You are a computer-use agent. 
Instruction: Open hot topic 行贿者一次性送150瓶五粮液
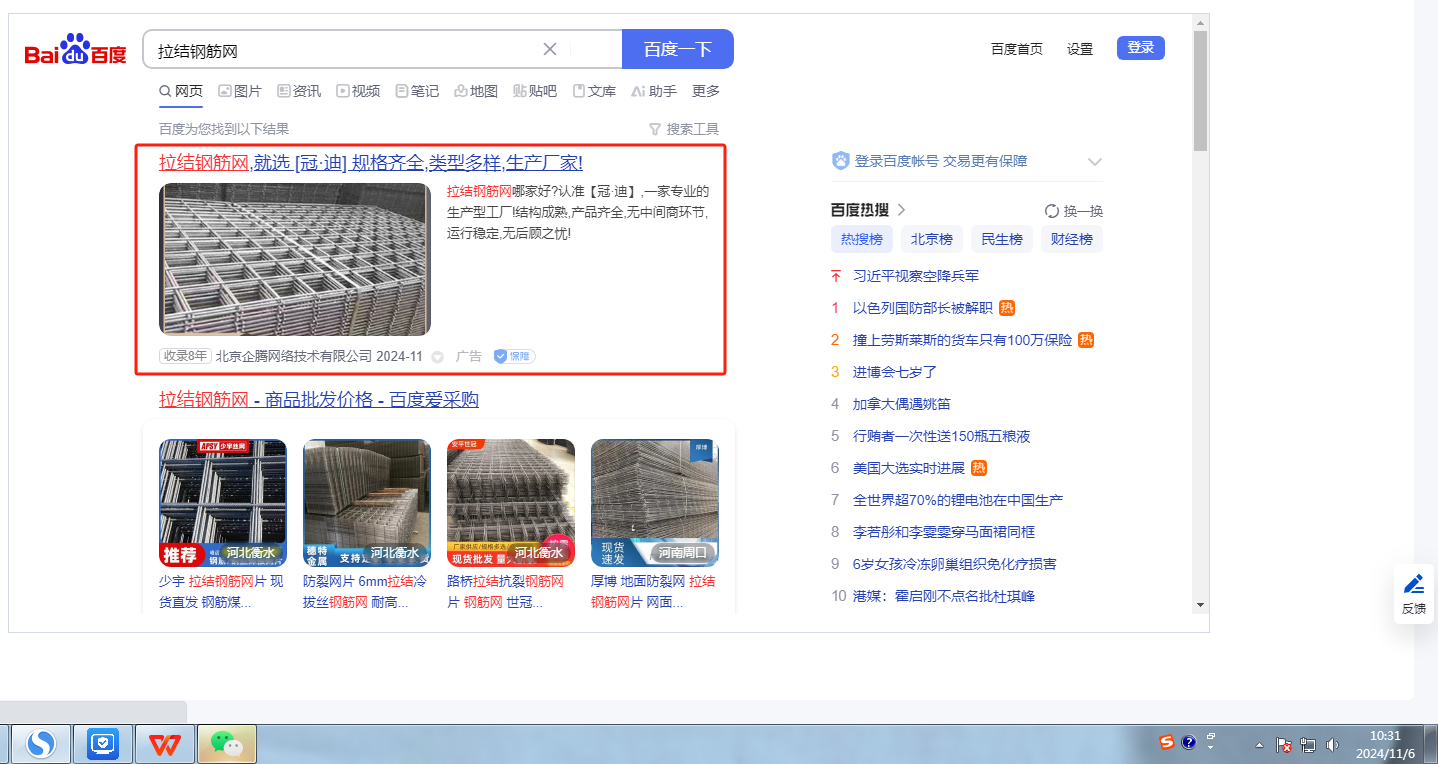[x=941, y=436]
